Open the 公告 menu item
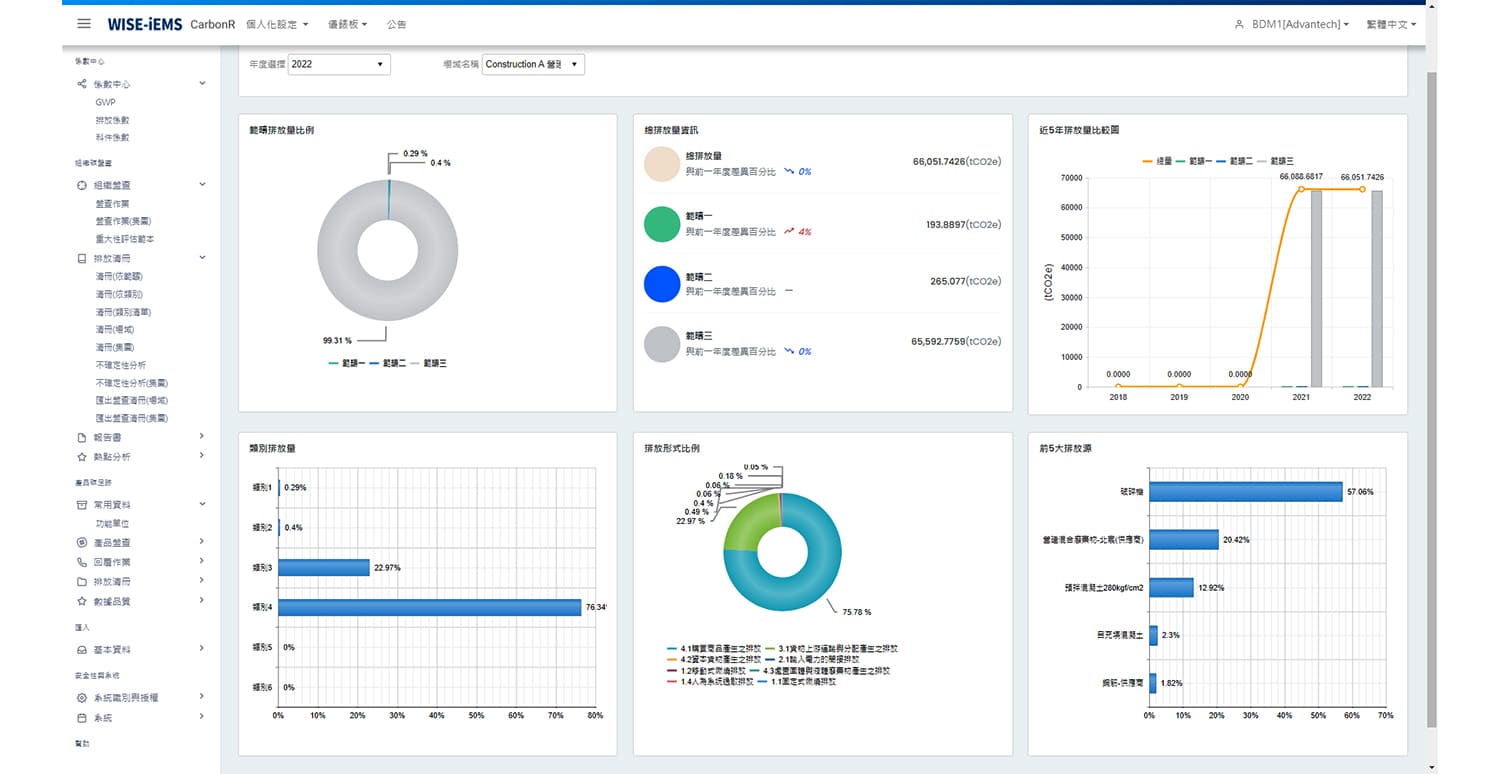Image resolution: width=1500 pixels, height=774 pixels. (397, 24)
